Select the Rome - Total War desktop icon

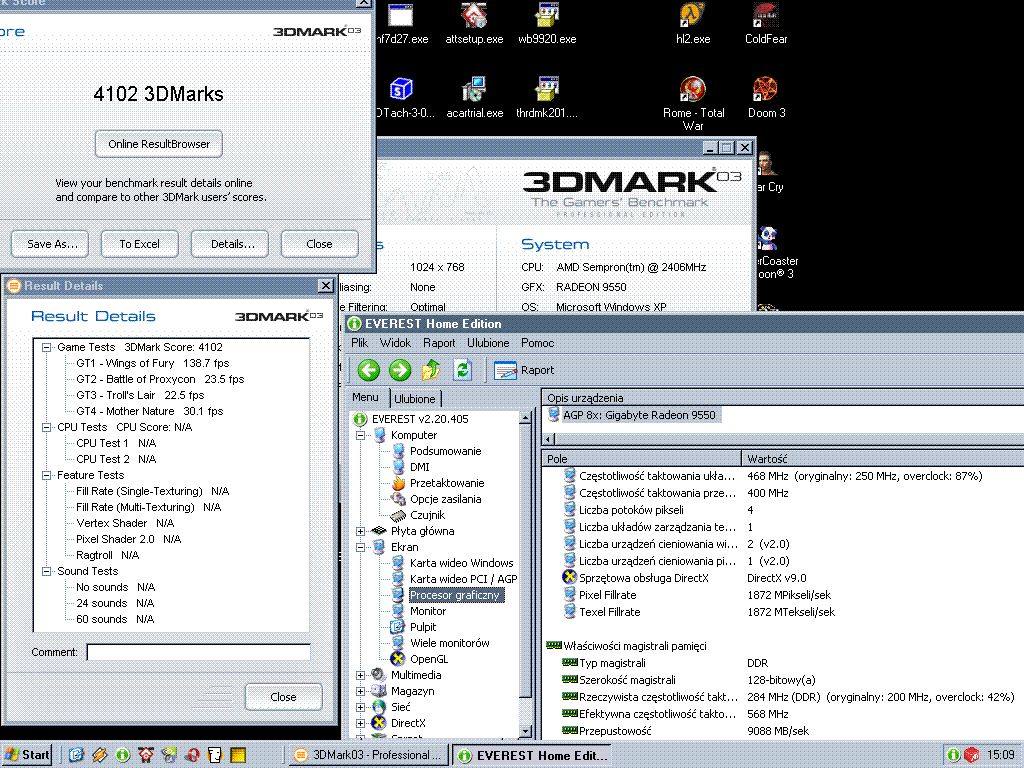coord(694,103)
